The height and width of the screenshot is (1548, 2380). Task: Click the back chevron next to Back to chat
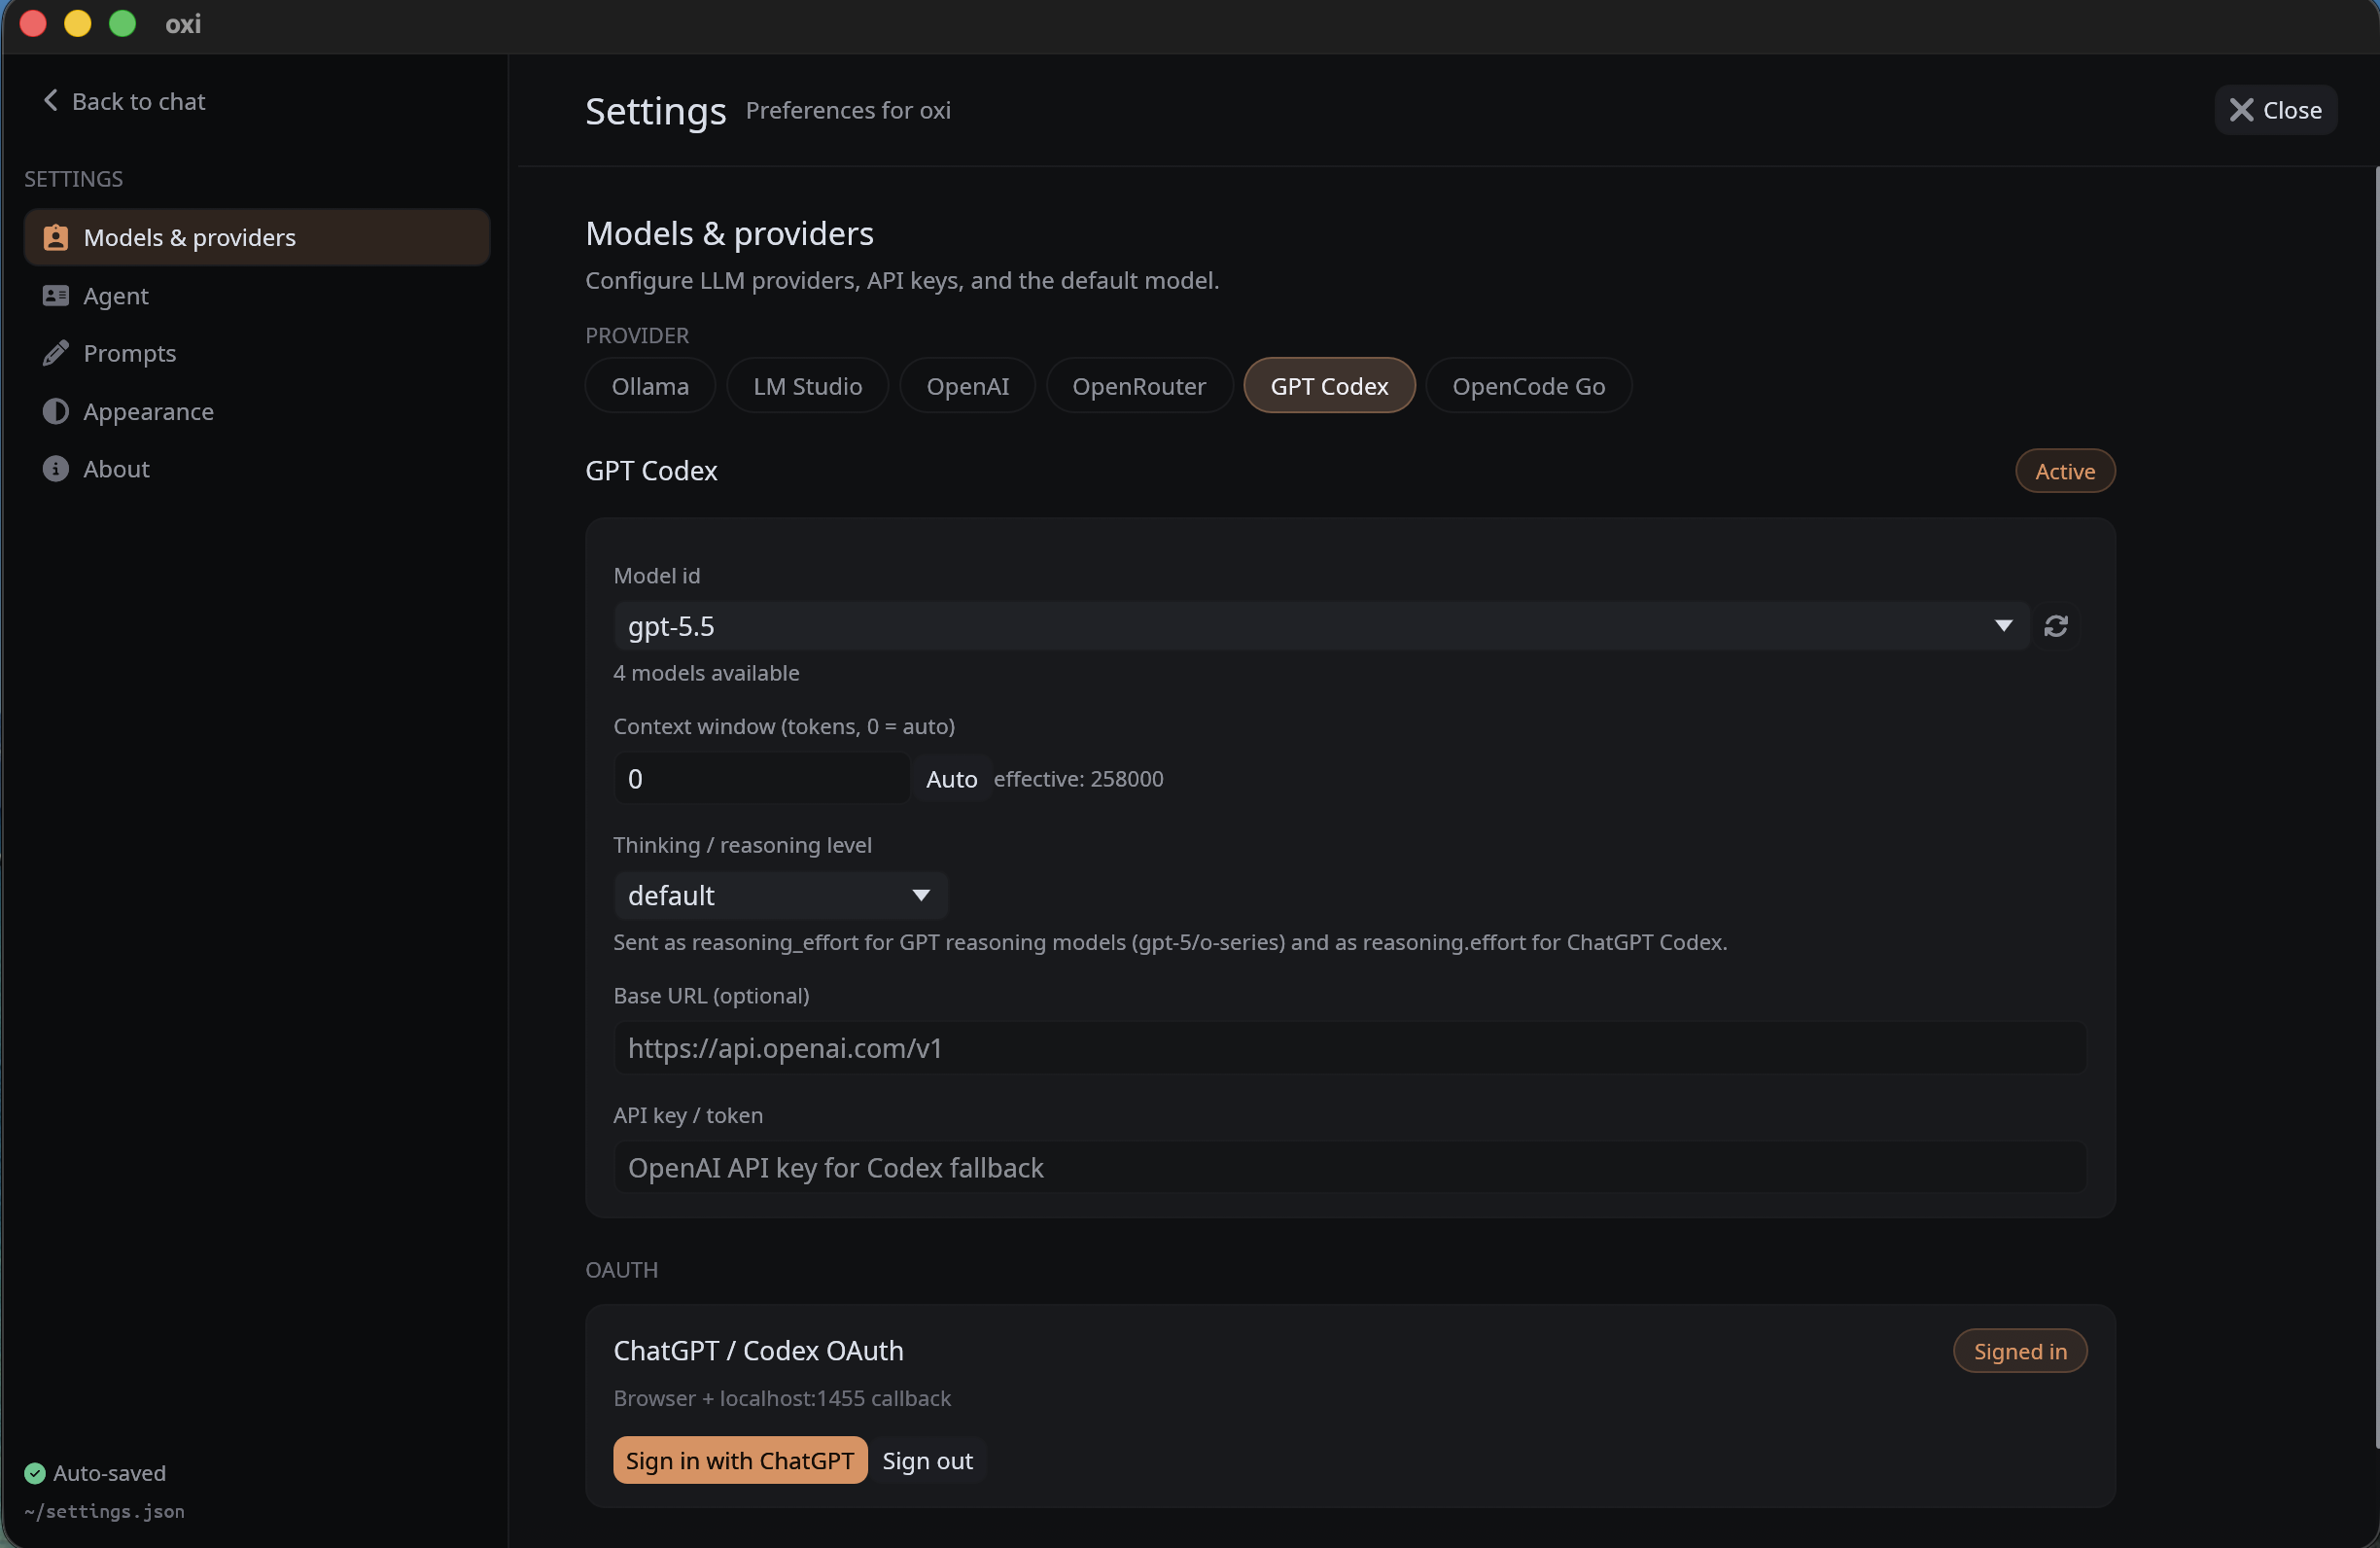click(x=50, y=100)
